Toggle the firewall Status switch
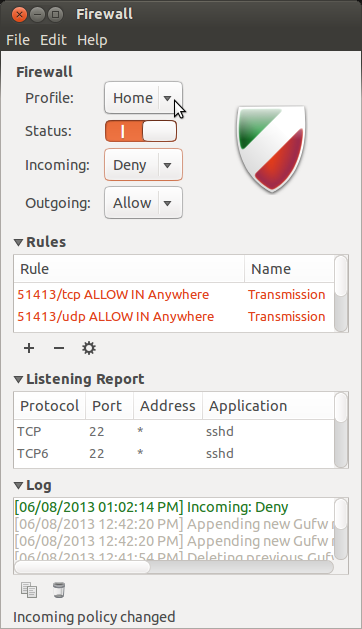The image size is (362, 629). click(141, 131)
